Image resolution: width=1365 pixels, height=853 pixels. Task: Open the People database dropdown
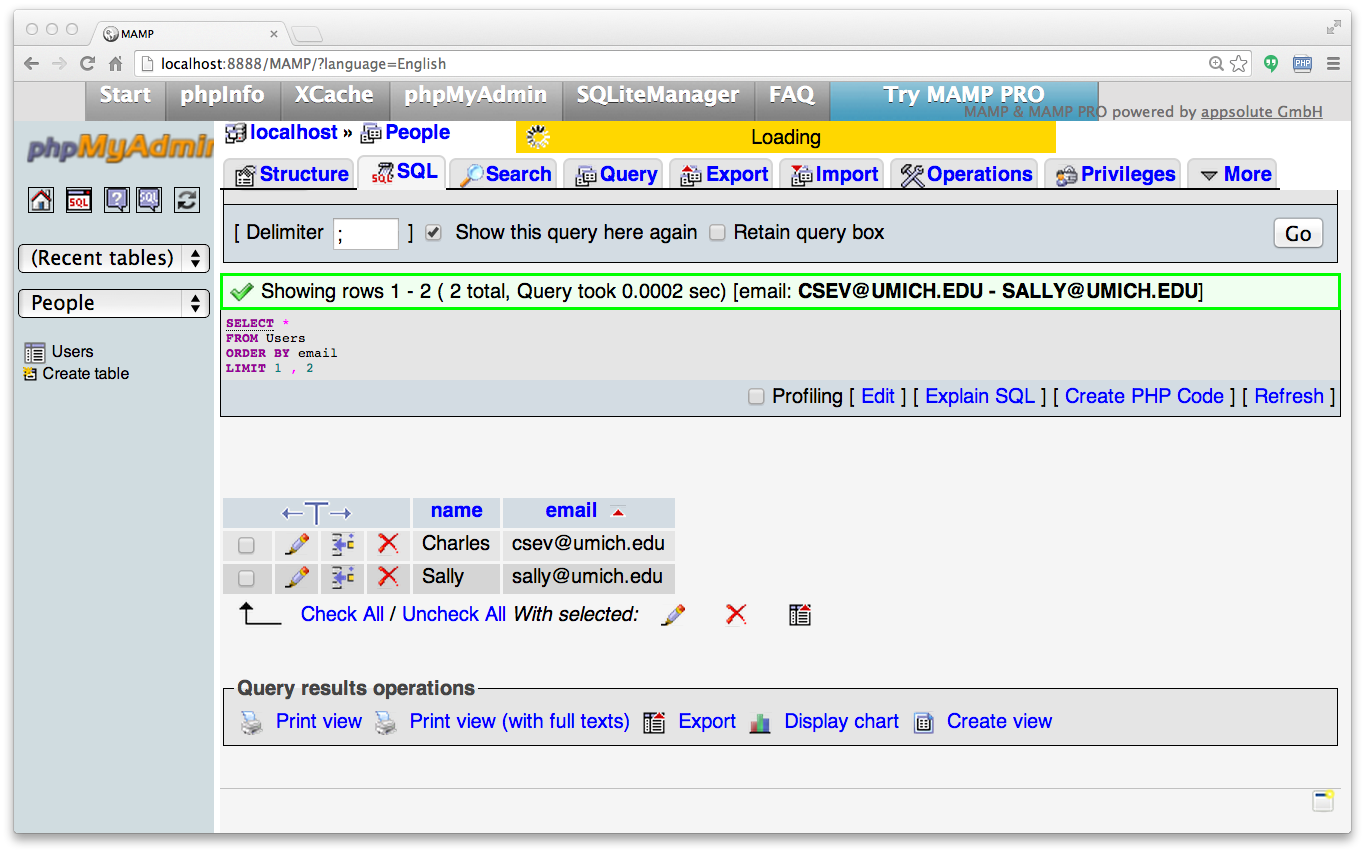[114, 303]
